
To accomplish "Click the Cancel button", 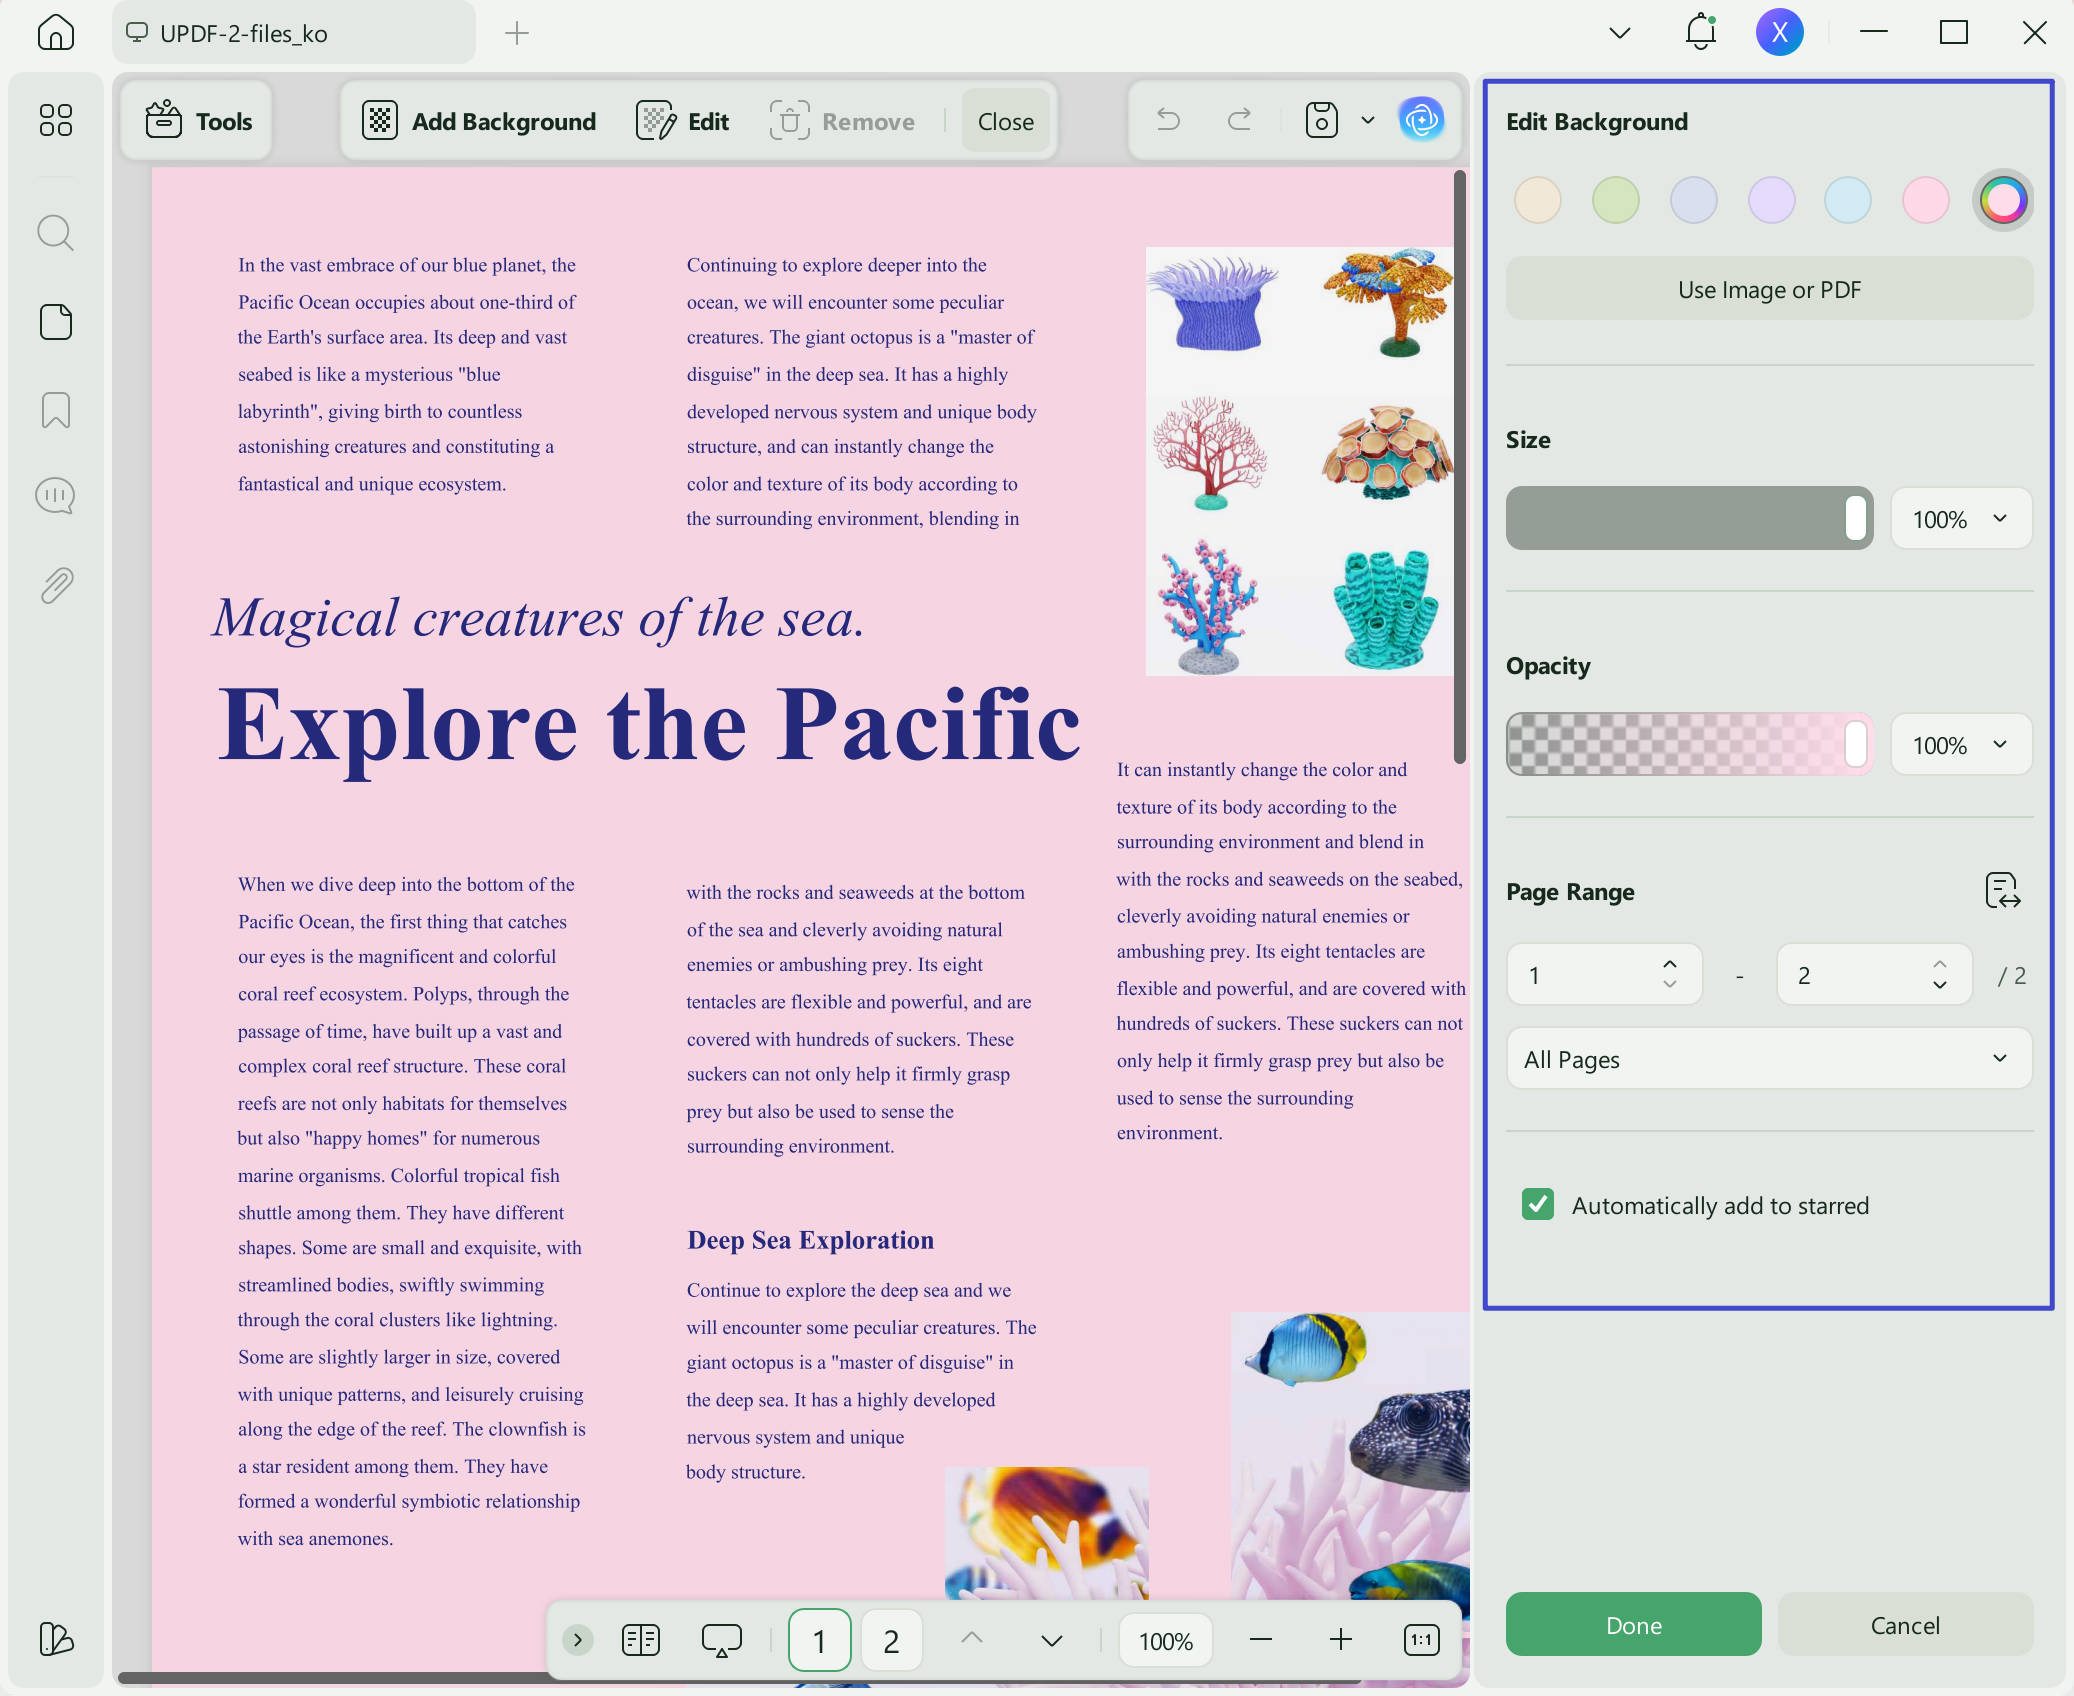I will 1905,1625.
